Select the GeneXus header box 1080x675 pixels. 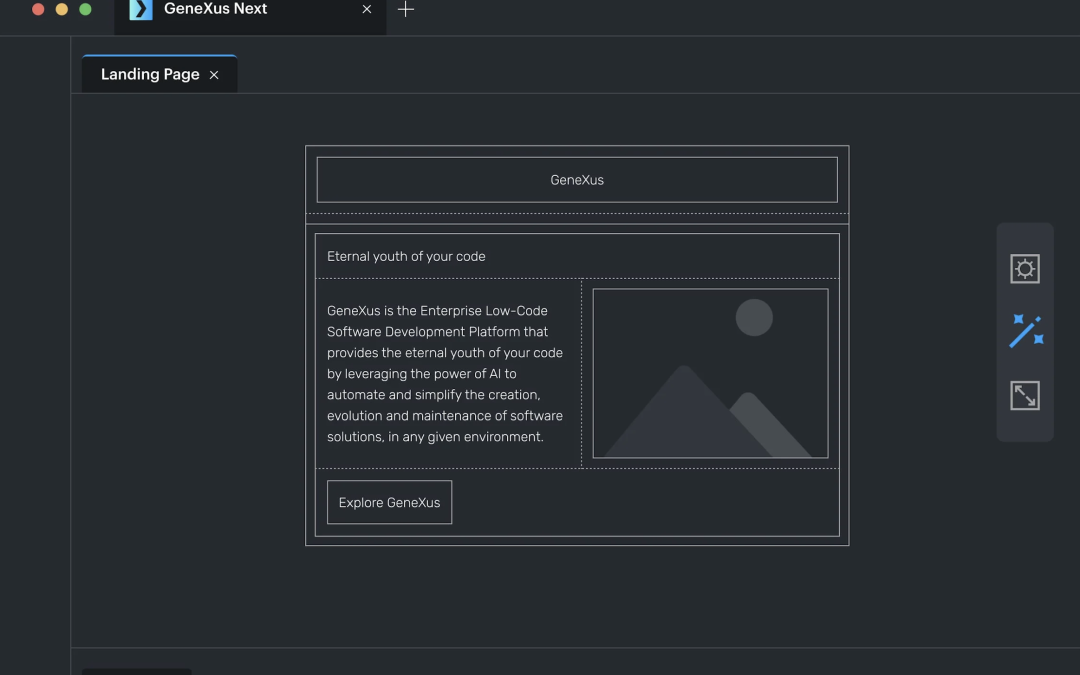tap(577, 180)
